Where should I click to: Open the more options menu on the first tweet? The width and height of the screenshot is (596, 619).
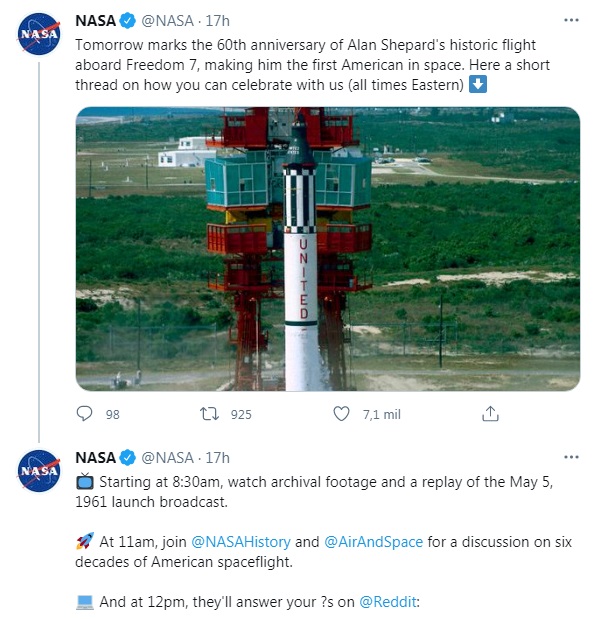coord(571,20)
